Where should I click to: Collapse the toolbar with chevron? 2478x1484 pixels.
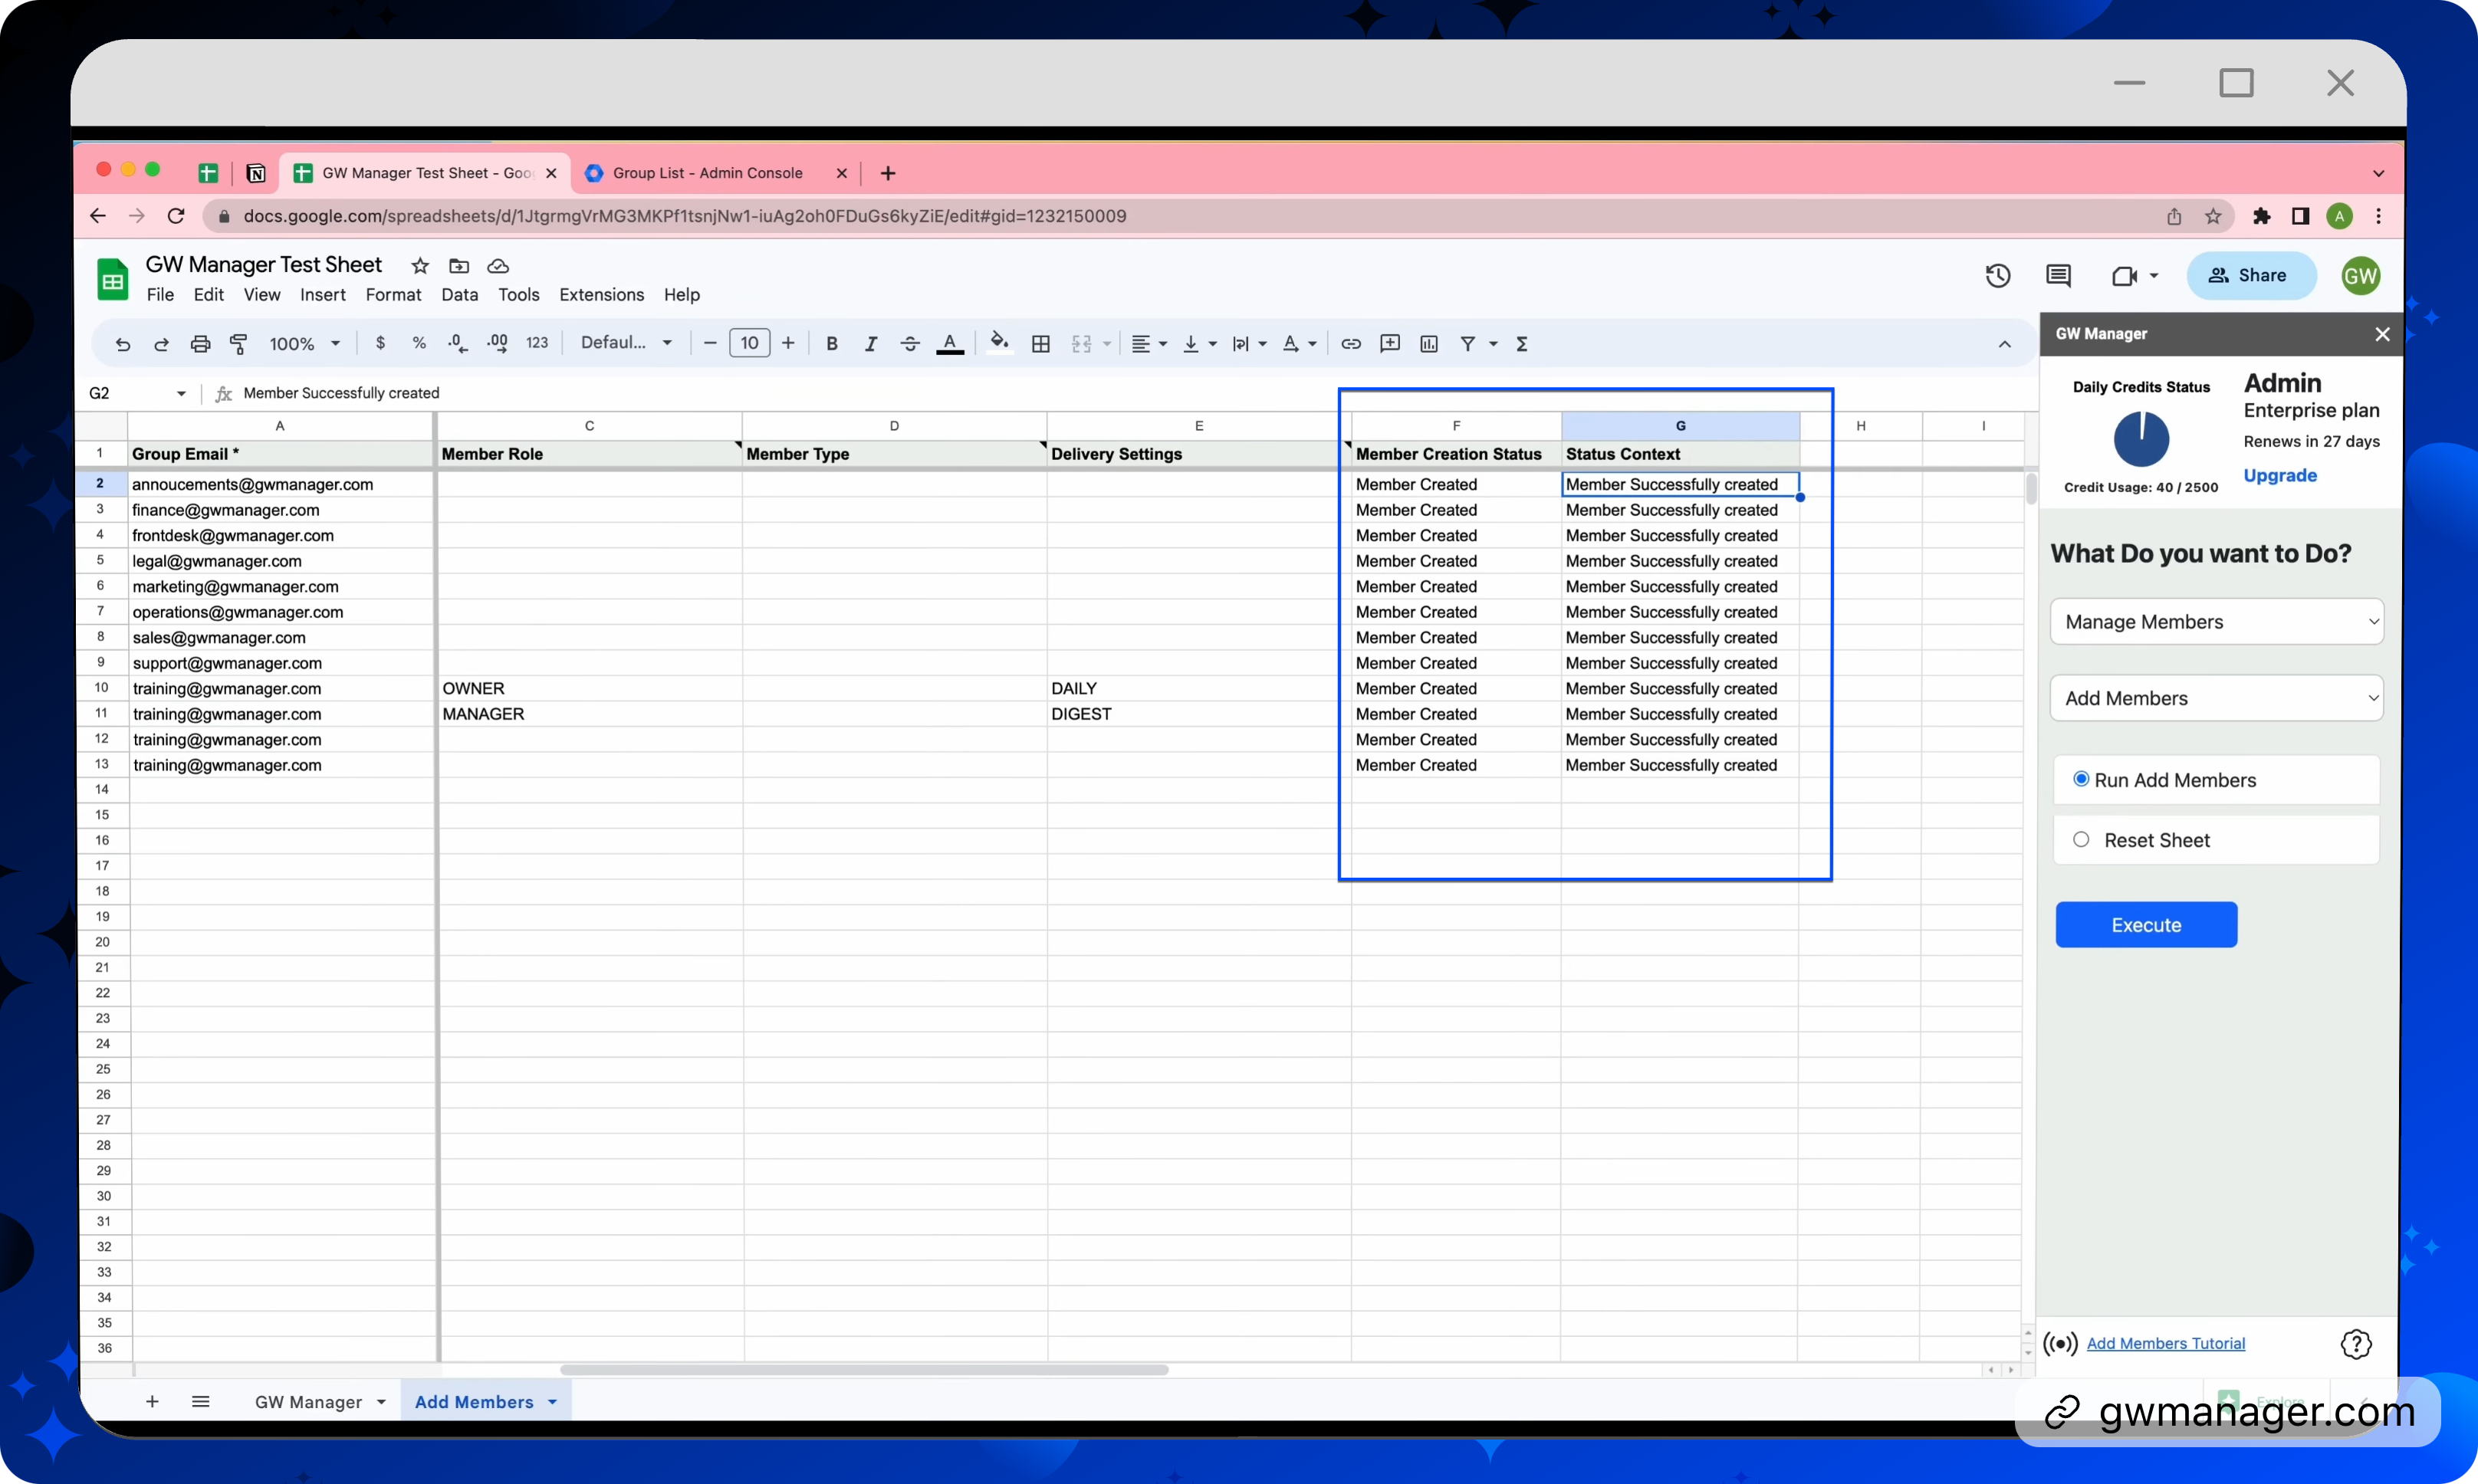coord(2004,344)
